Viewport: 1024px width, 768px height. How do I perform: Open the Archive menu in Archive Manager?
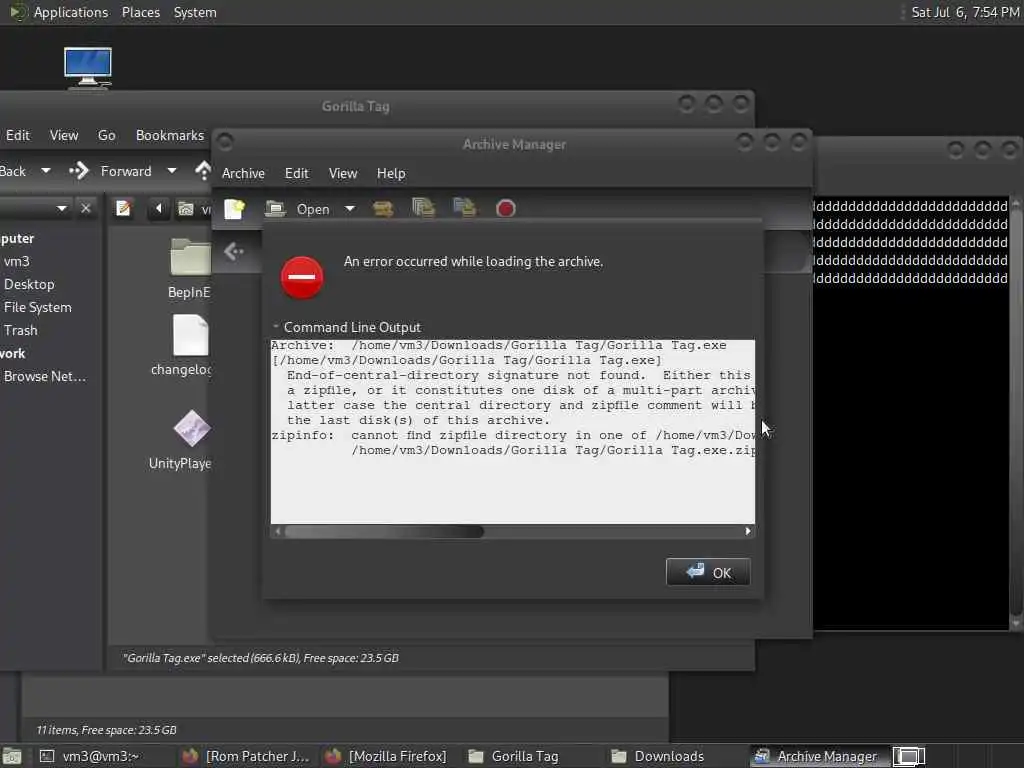pos(243,174)
